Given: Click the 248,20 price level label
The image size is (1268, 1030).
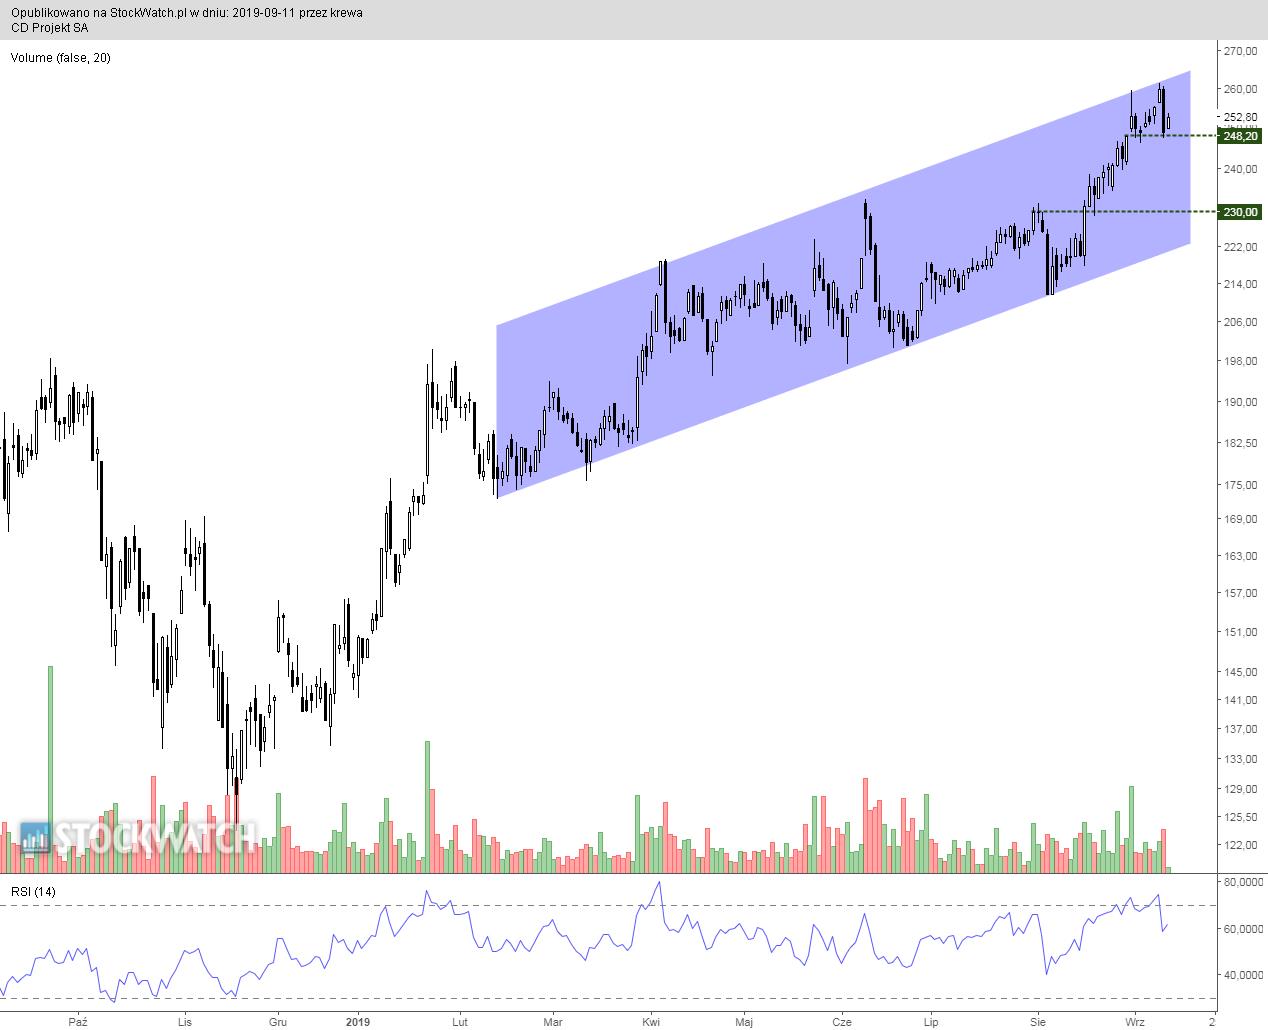Looking at the screenshot, I should click(x=1240, y=136).
